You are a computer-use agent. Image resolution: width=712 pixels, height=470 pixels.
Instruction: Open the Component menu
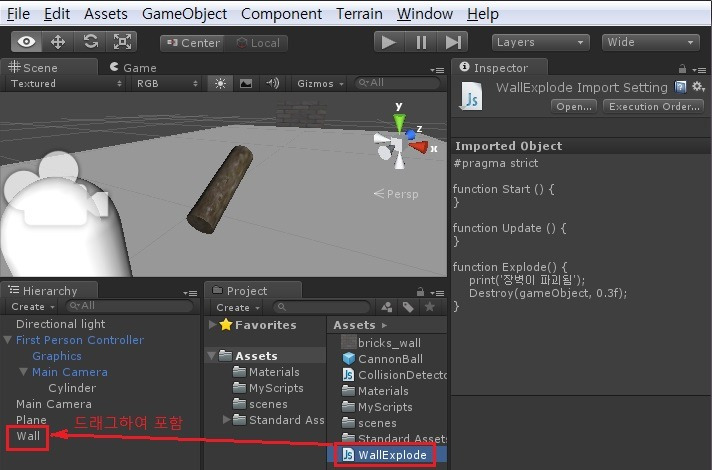click(x=282, y=14)
